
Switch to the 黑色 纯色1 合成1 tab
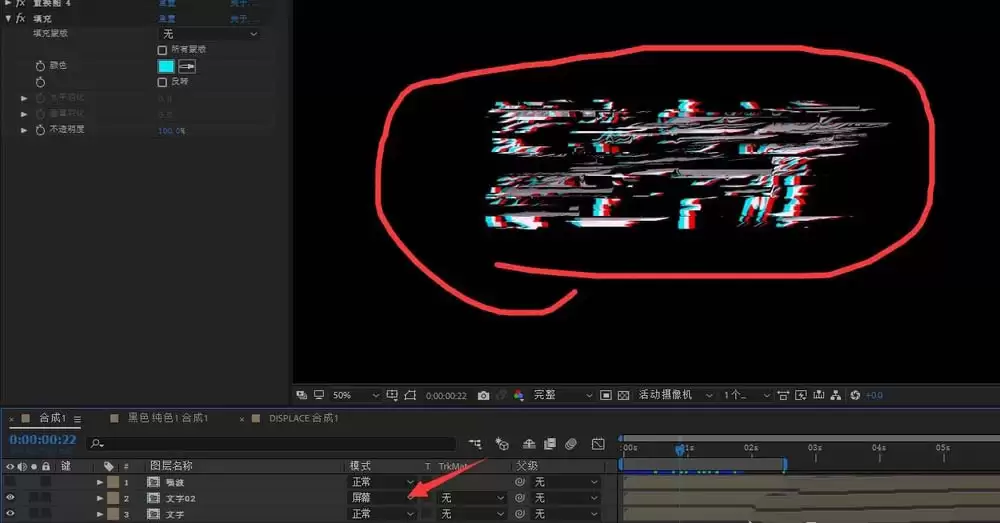(x=168, y=418)
